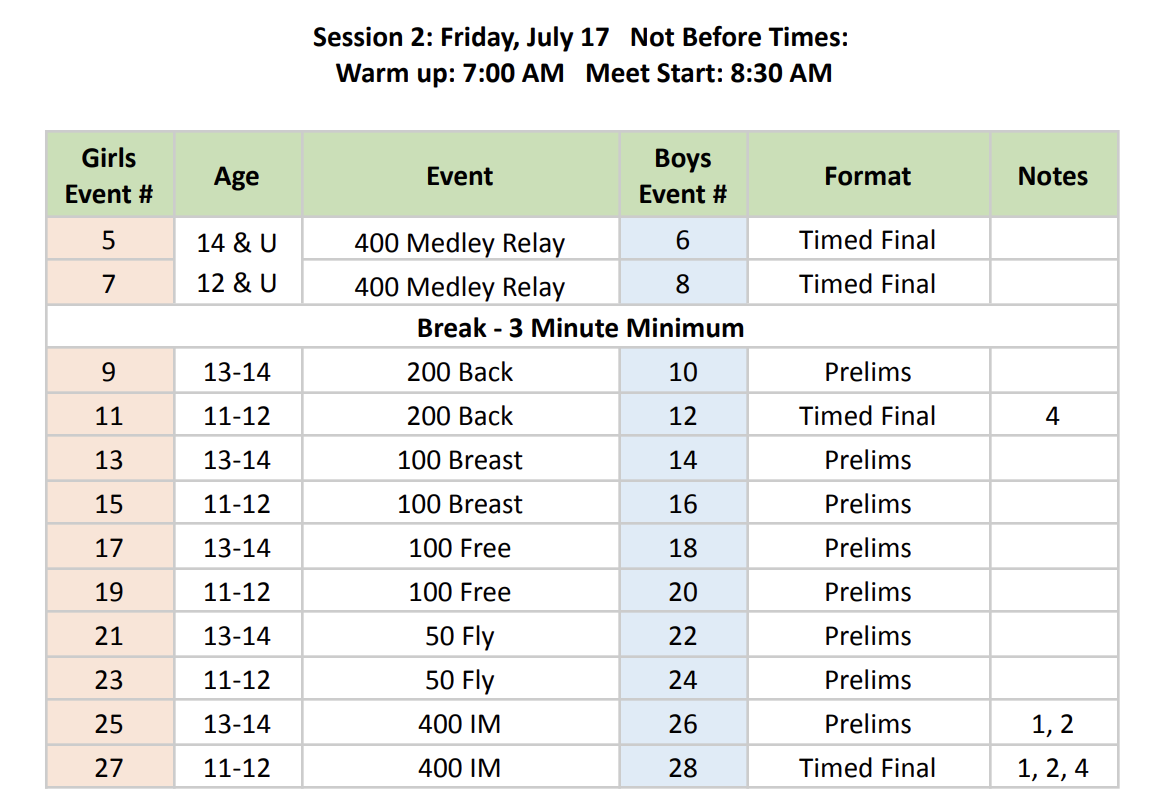Screen dimensions: 1170x810
Task: Select the 14 & U age cell
Action: click(x=237, y=242)
